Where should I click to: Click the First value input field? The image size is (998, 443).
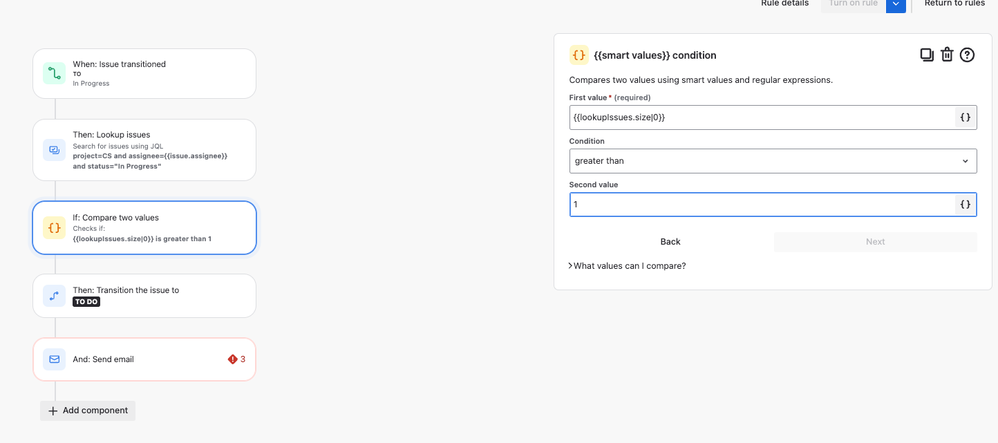(762, 117)
